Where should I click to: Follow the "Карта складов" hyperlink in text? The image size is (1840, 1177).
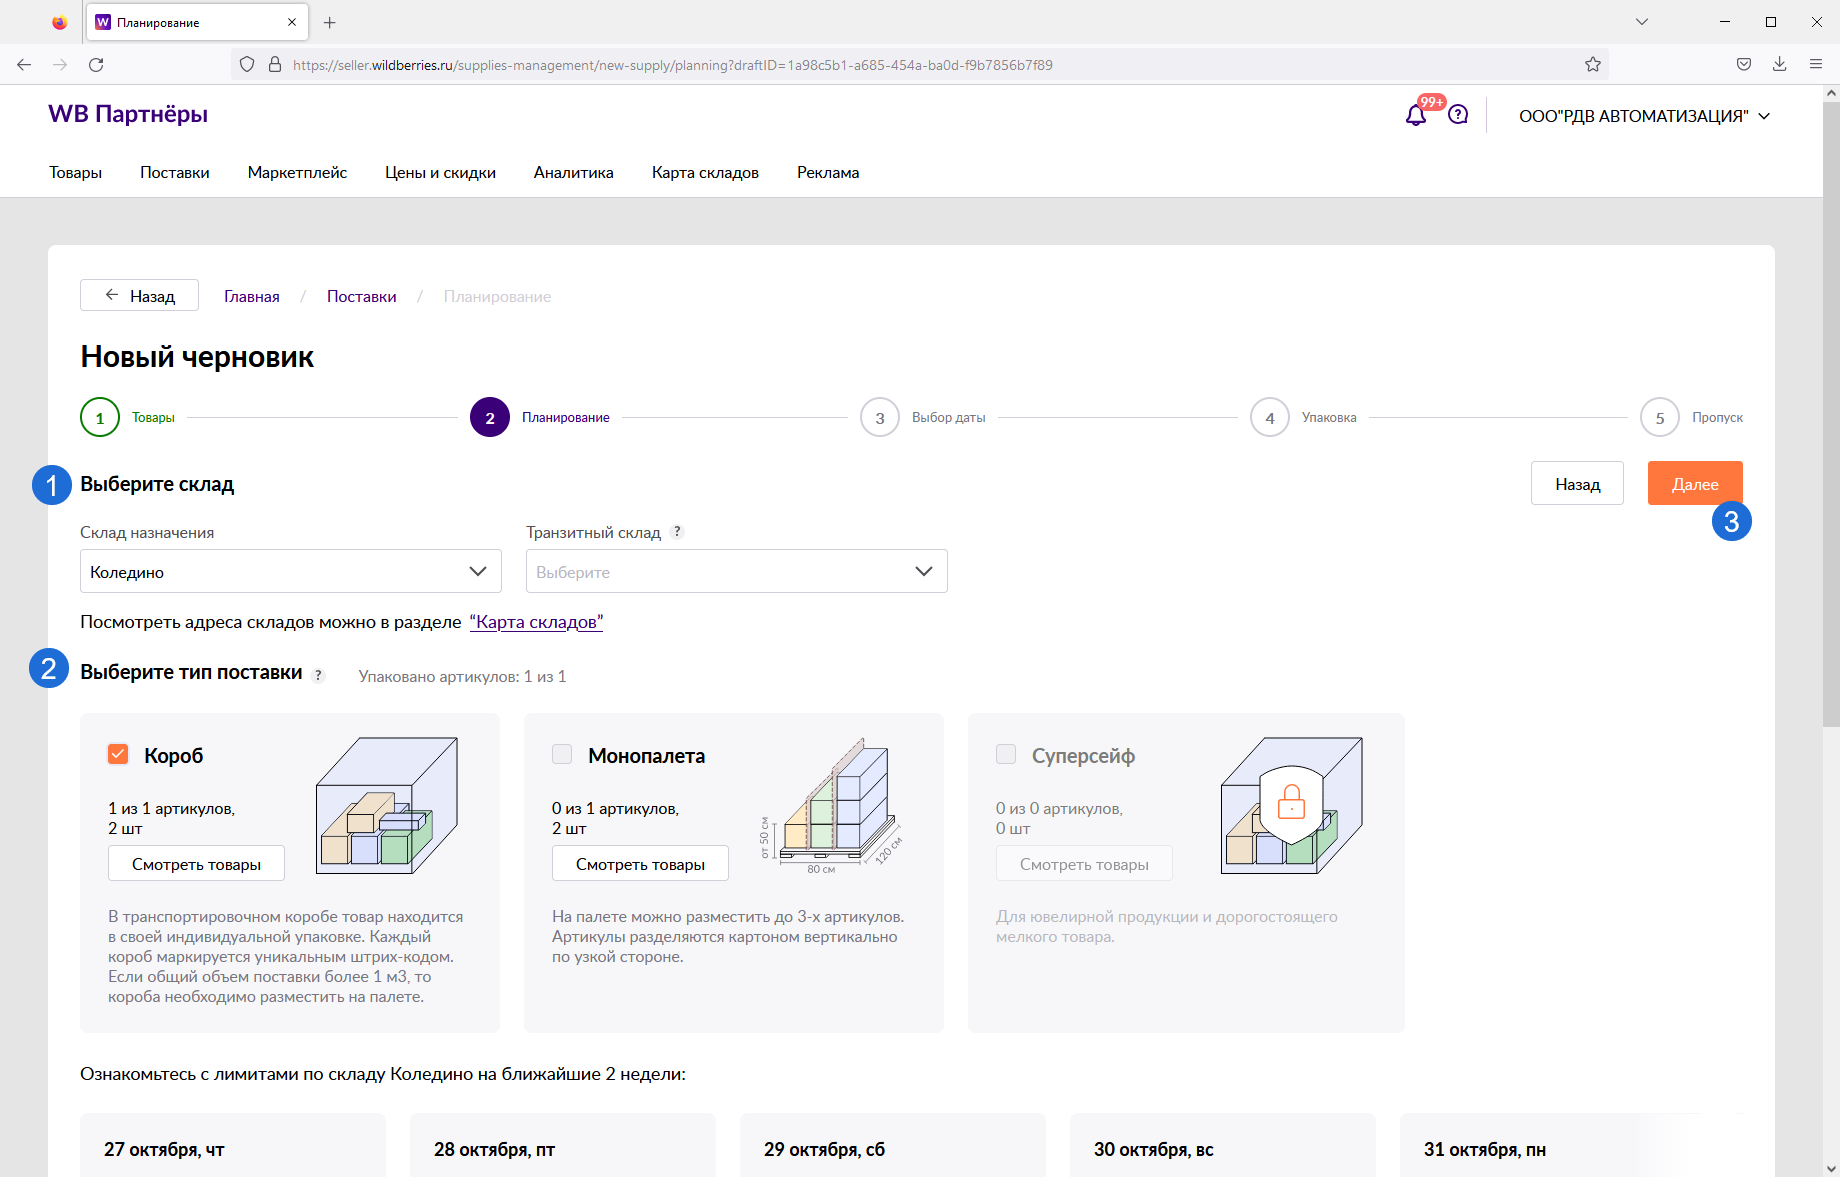(536, 622)
